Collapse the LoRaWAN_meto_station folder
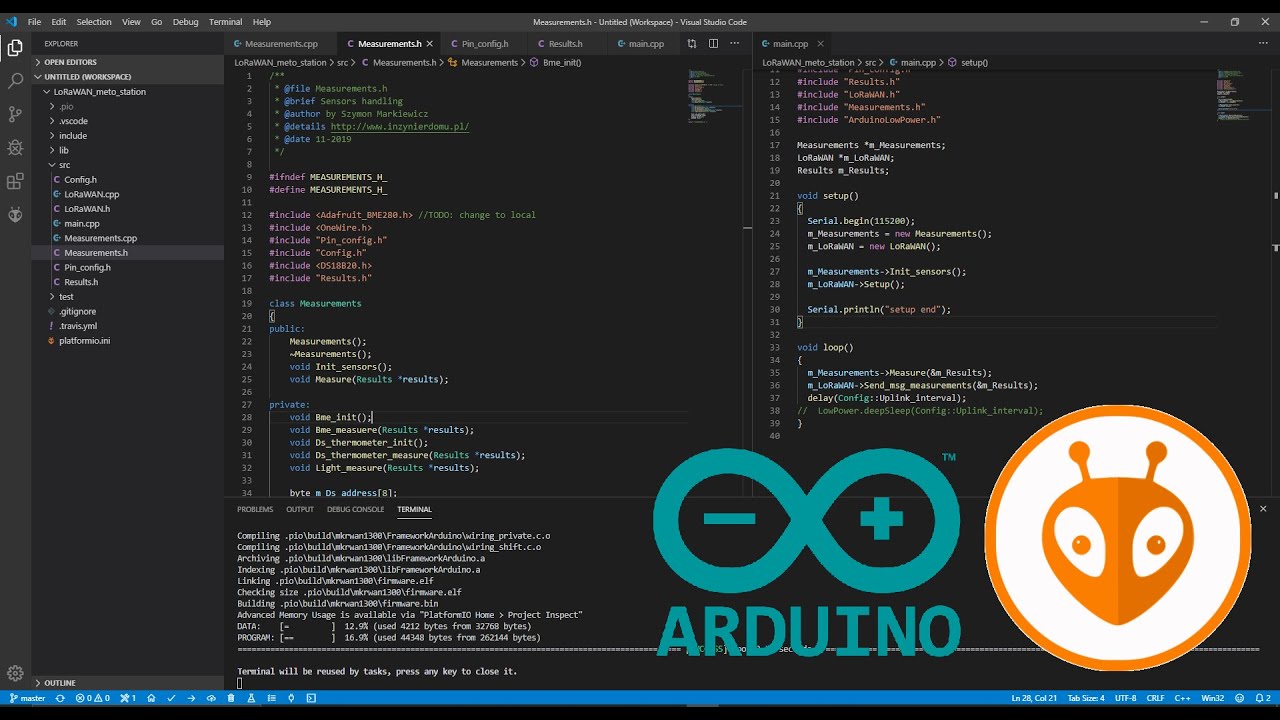Image resolution: width=1280 pixels, height=720 pixels. tap(128, 91)
